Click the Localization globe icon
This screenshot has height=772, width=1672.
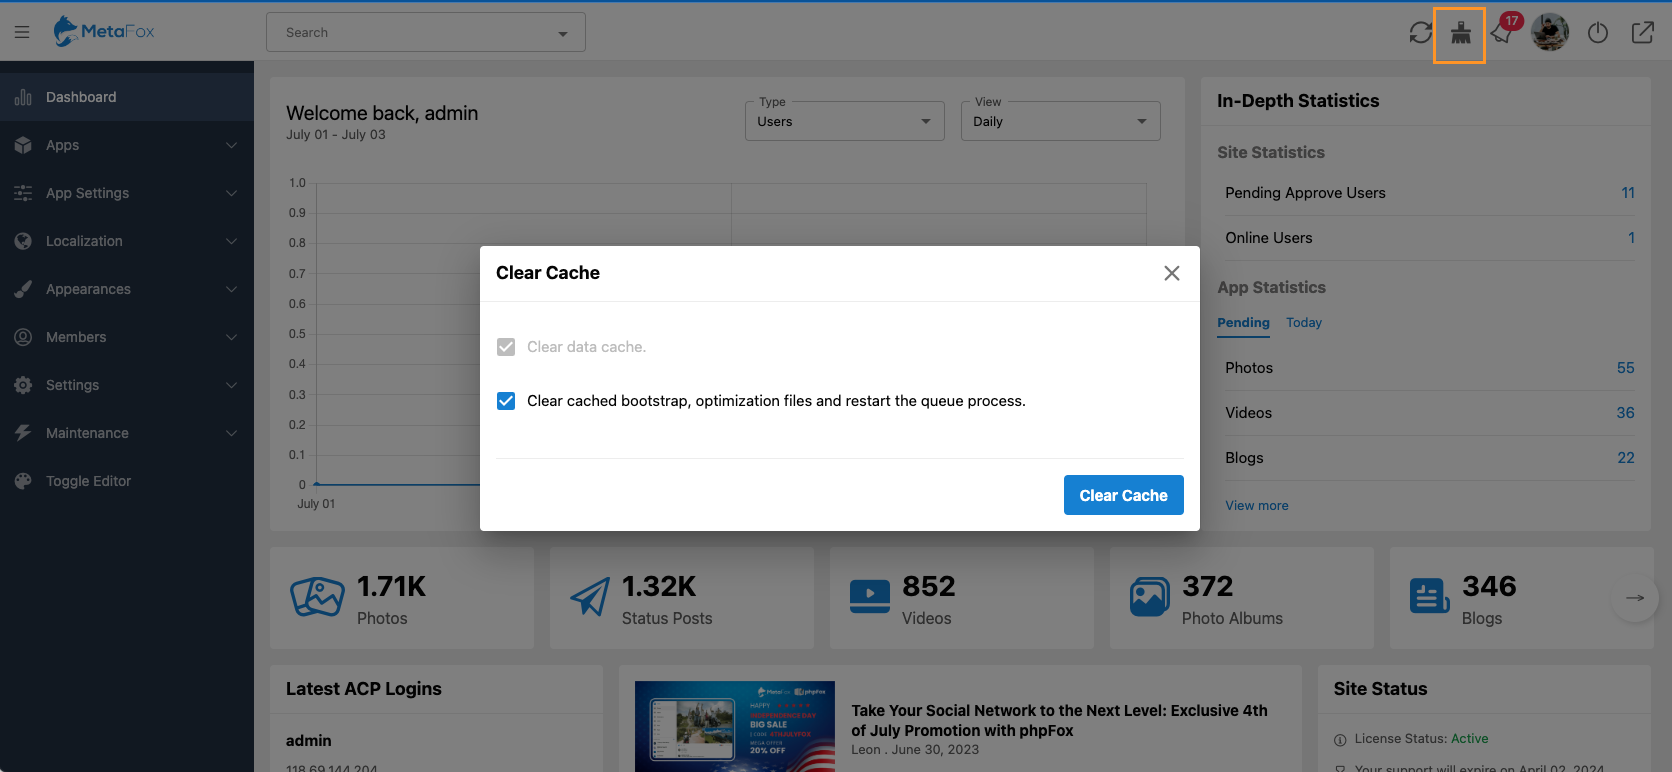point(23,241)
